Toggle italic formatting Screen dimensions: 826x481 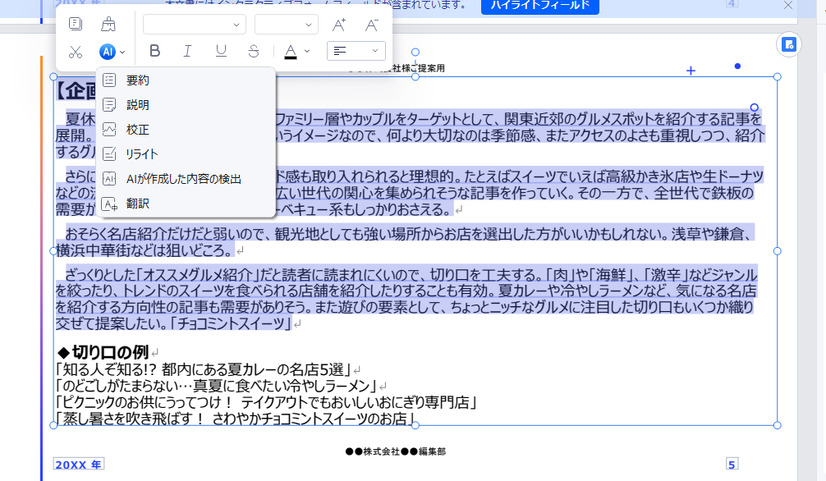[x=187, y=51]
